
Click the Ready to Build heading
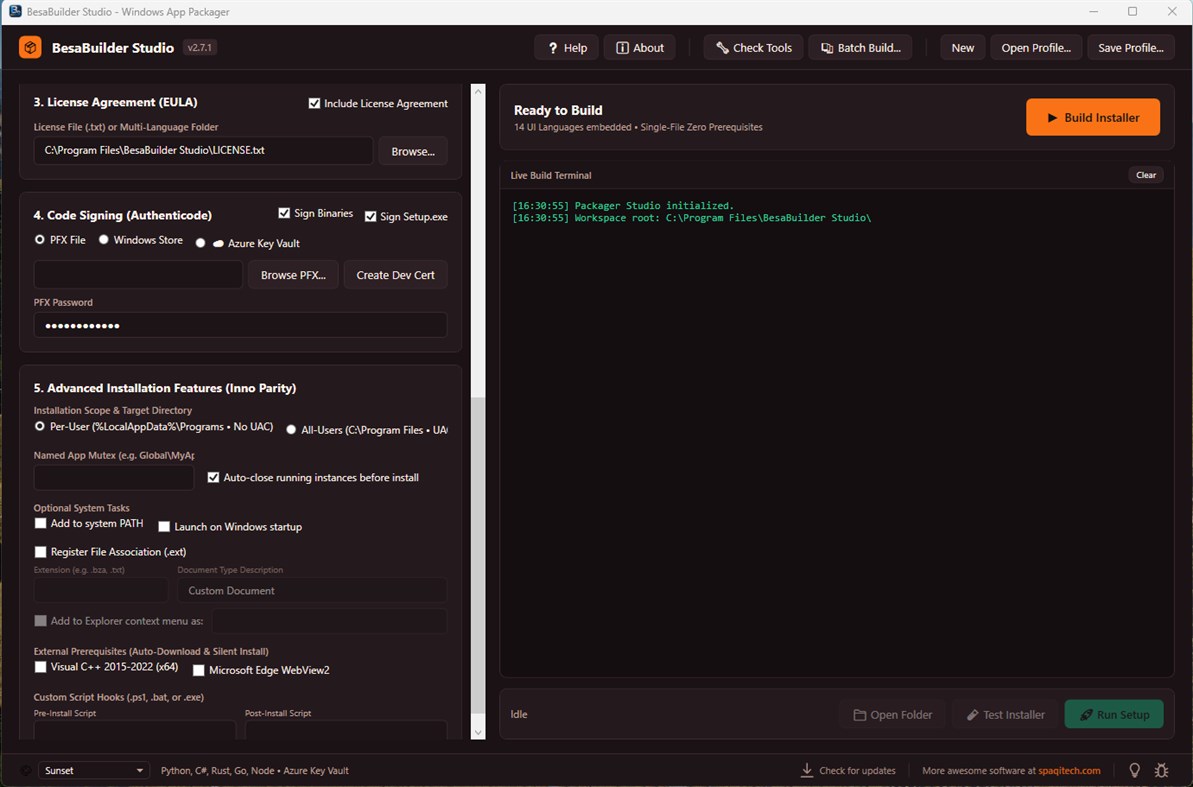(x=558, y=110)
